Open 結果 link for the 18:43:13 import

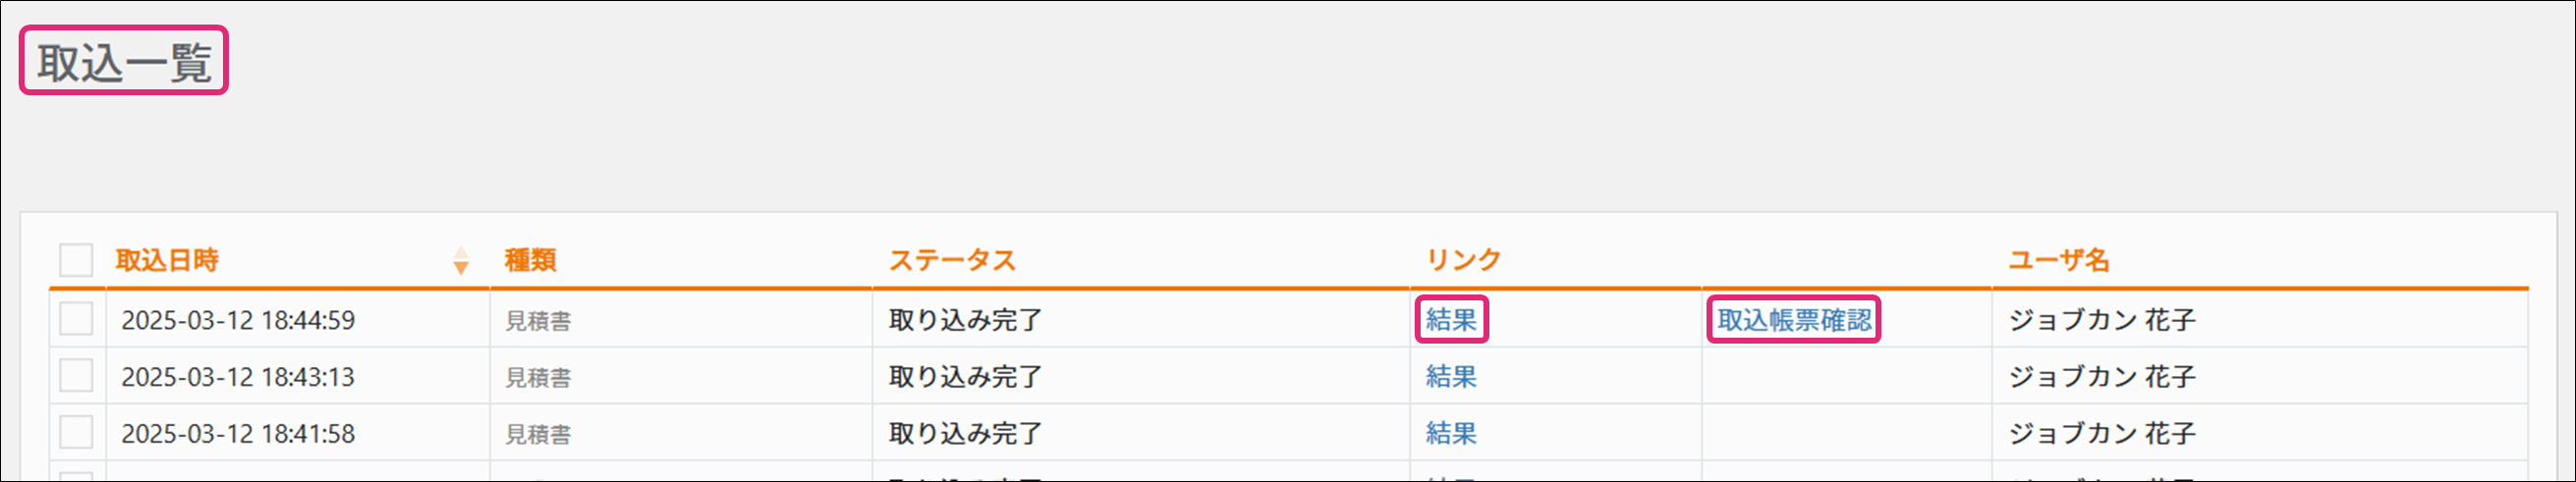pyautogui.click(x=1451, y=377)
